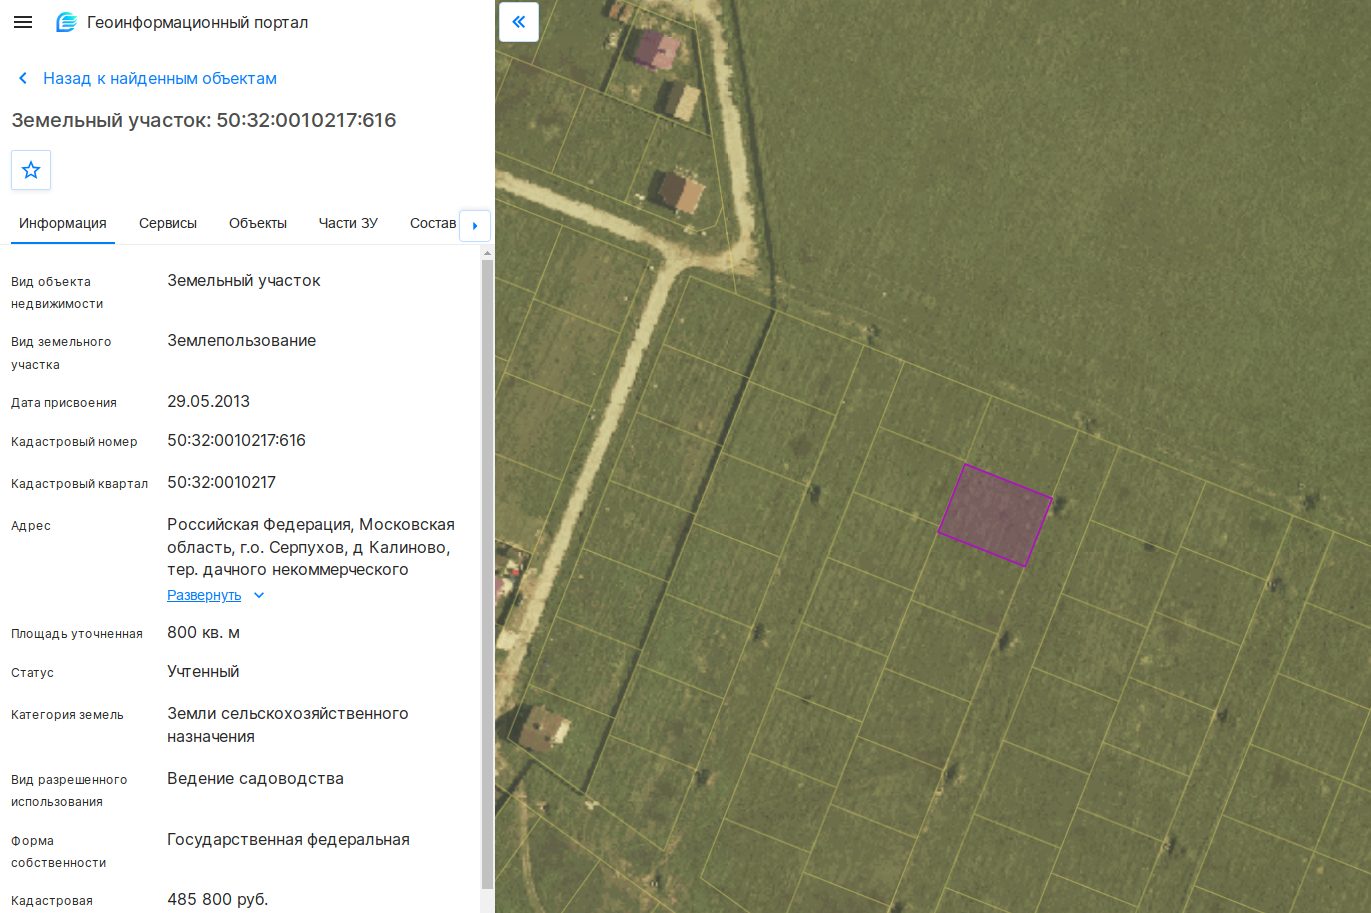Click the Кадастровый квартал value 50:32:0010217

tap(221, 482)
